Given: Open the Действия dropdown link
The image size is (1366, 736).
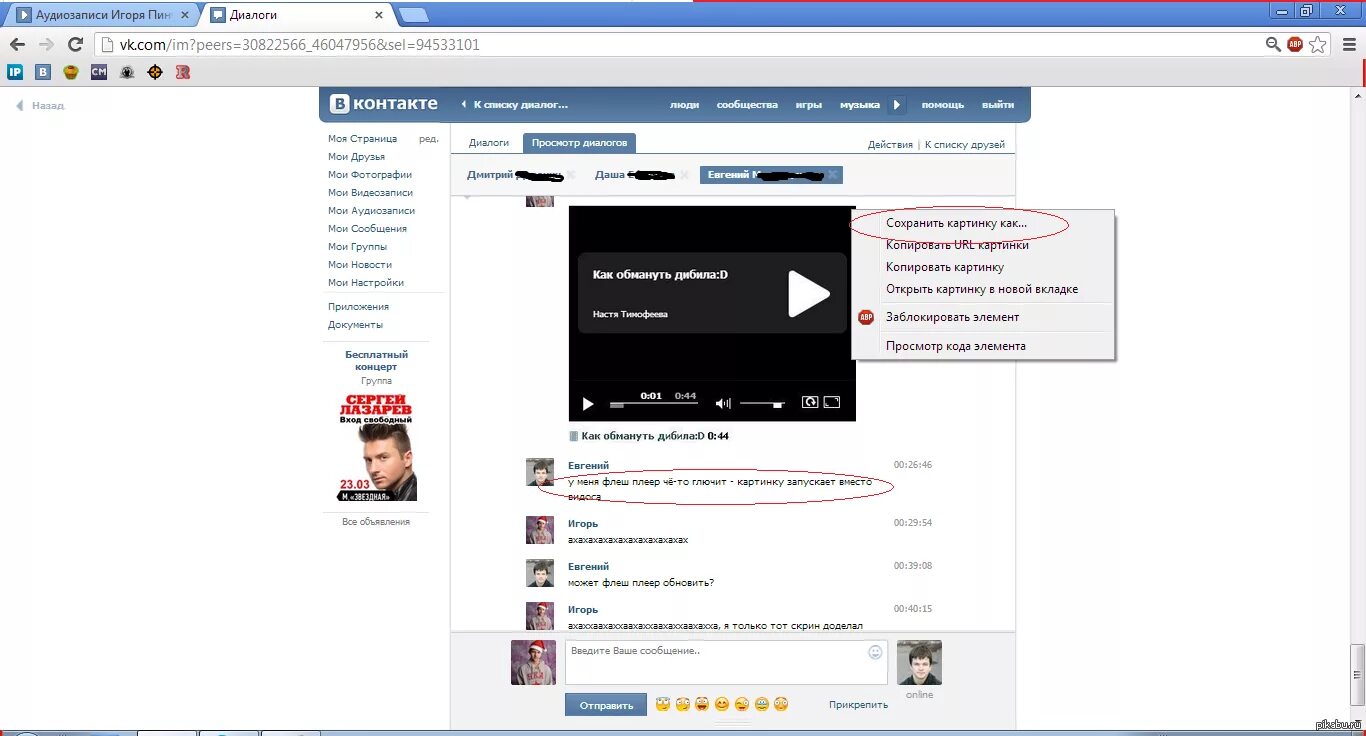Looking at the screenshot, I should coord(890,145).
